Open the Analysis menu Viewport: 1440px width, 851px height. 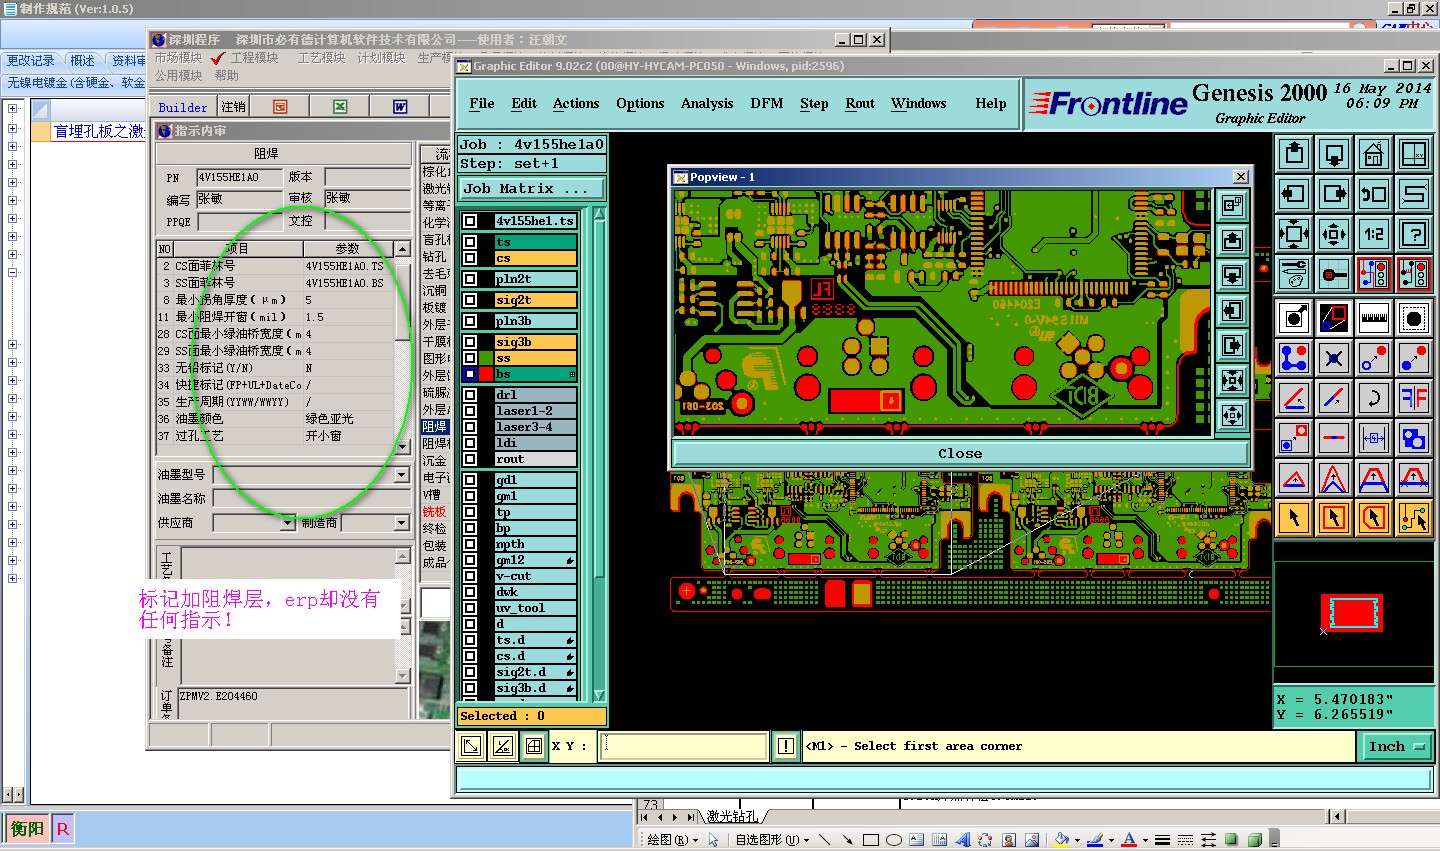point(706,104)
